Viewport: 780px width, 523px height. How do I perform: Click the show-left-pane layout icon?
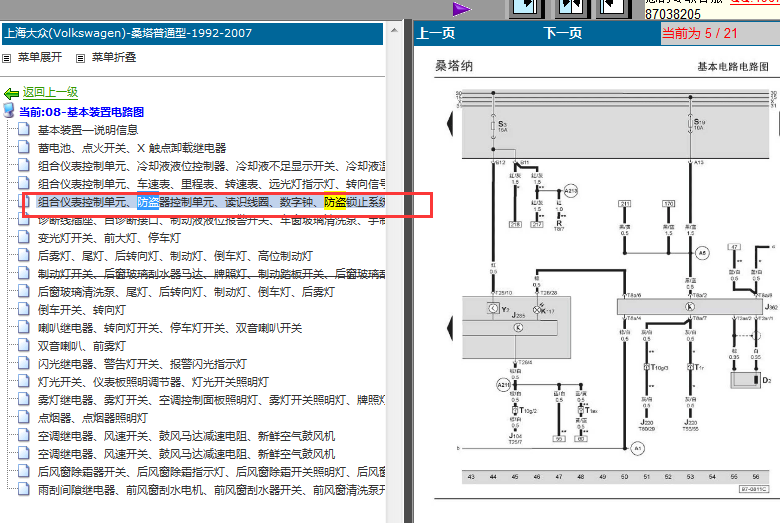coord(526,8)
